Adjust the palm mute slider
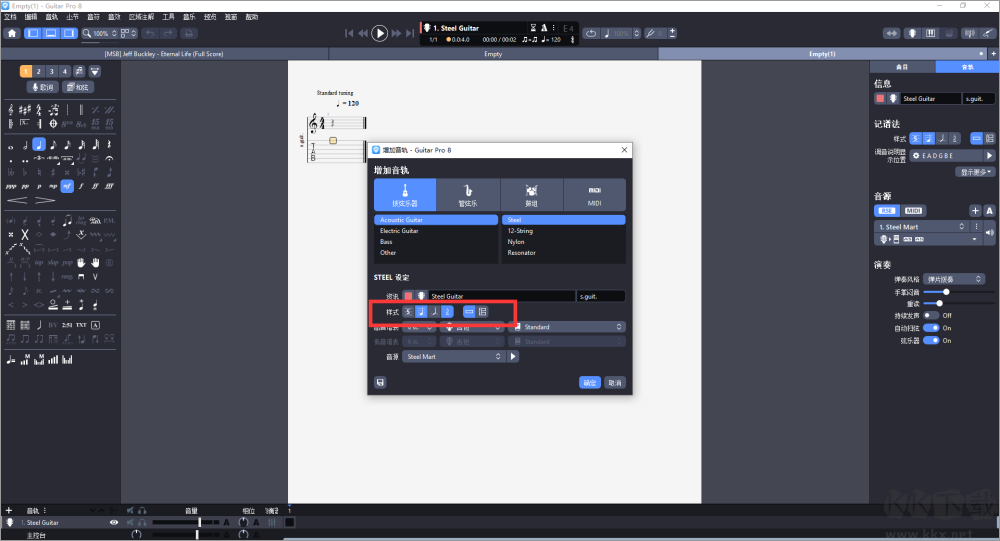 click(946, 292)
